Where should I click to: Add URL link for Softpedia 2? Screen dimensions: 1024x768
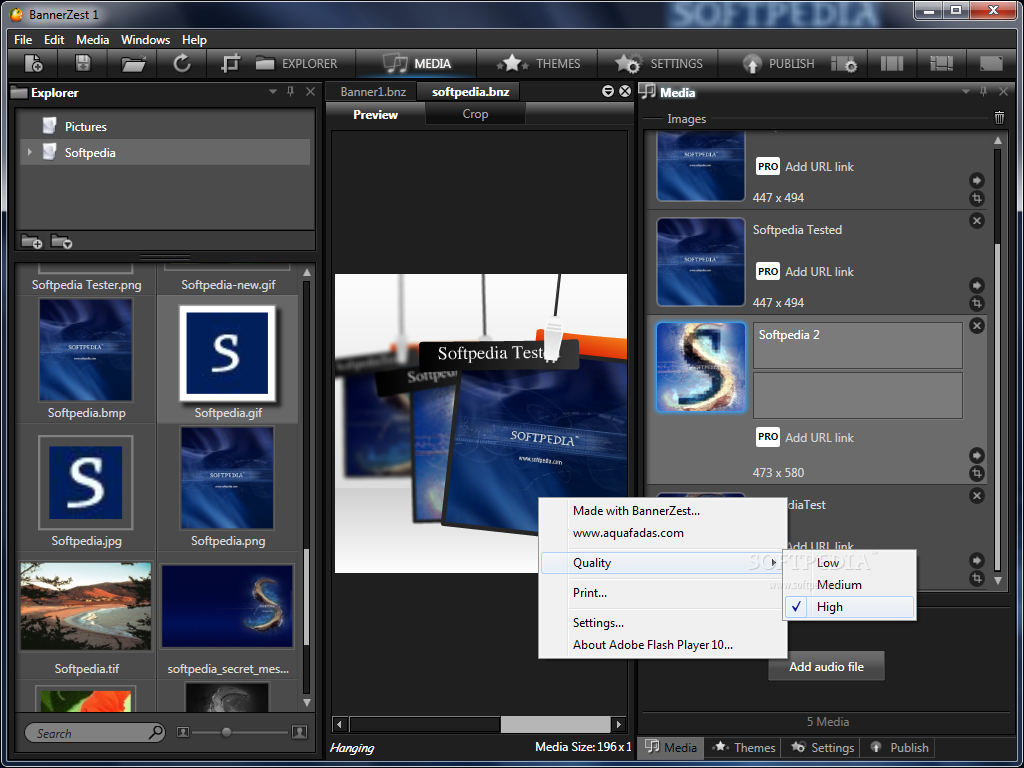click(819, 438)
